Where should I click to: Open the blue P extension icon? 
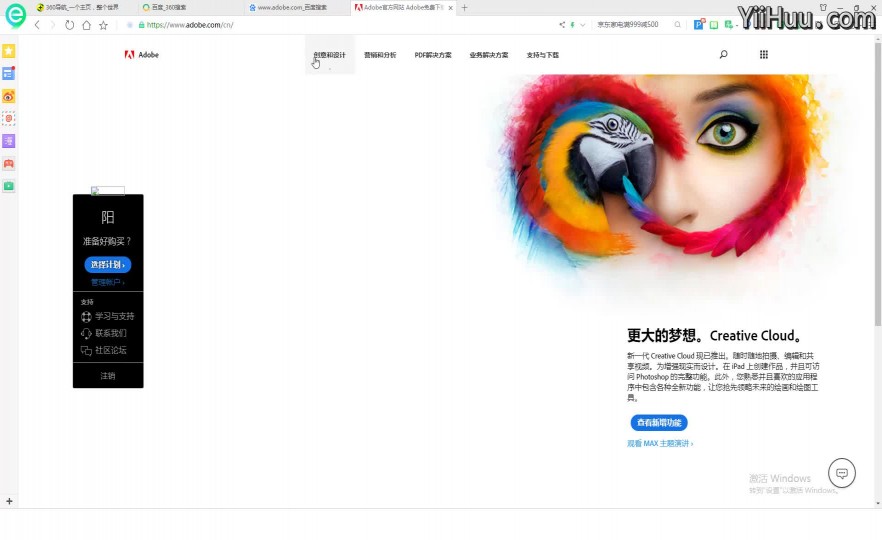coord(699,24)
